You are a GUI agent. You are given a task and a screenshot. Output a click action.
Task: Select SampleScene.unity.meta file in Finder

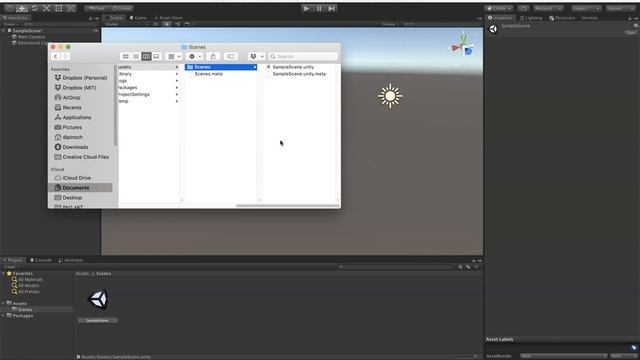299,74
